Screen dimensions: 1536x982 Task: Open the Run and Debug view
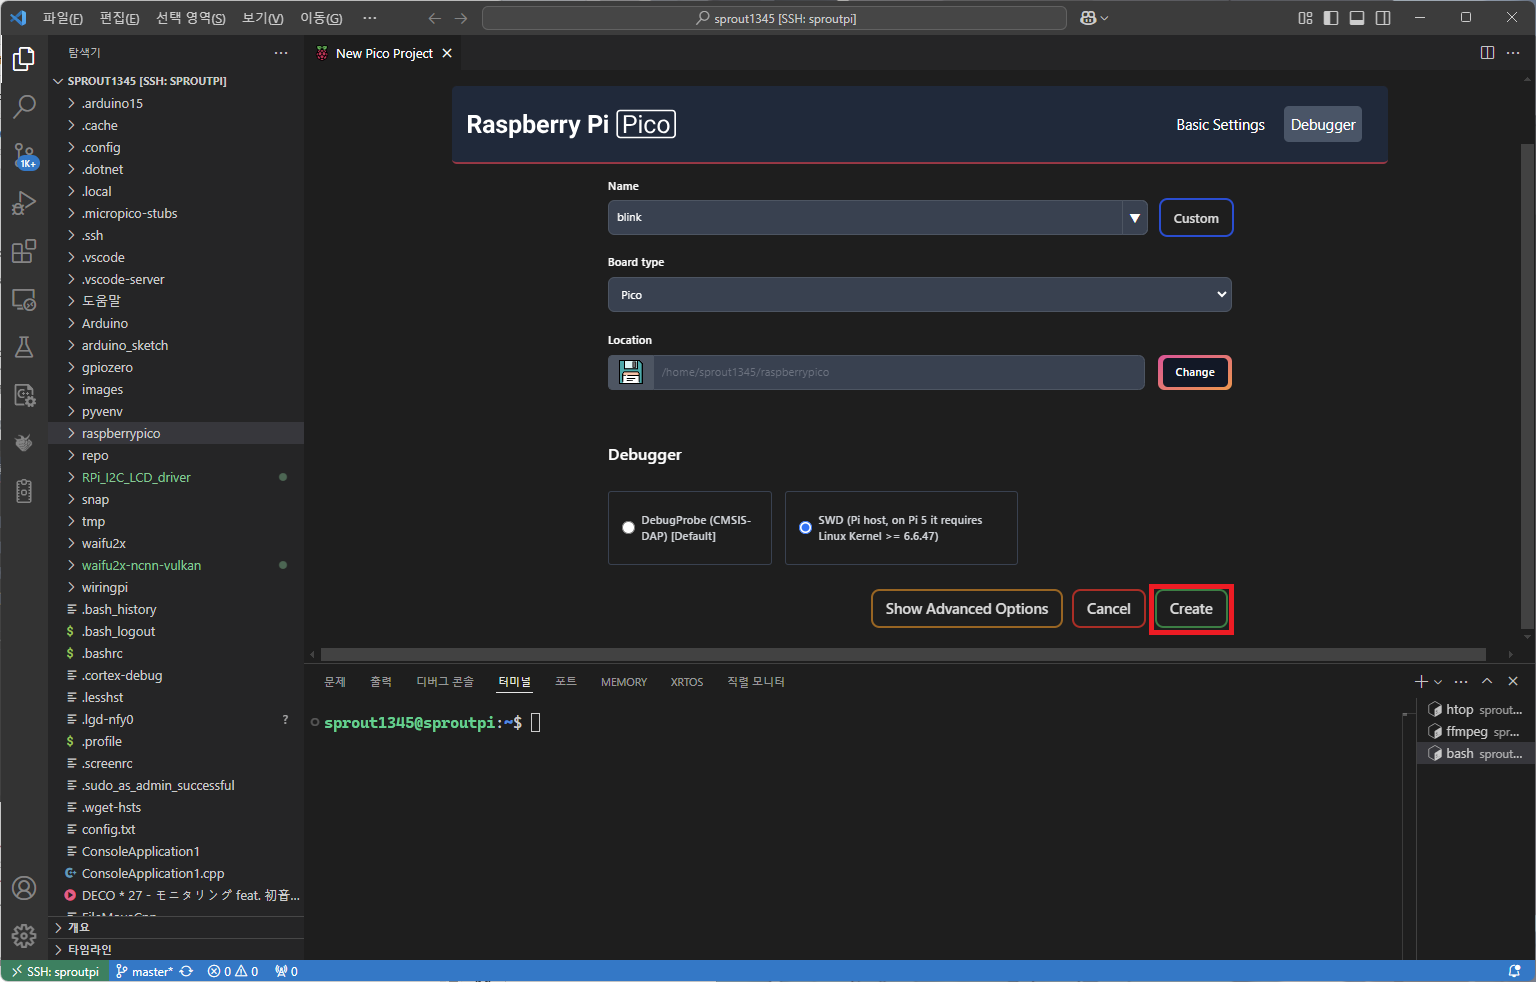24,203
